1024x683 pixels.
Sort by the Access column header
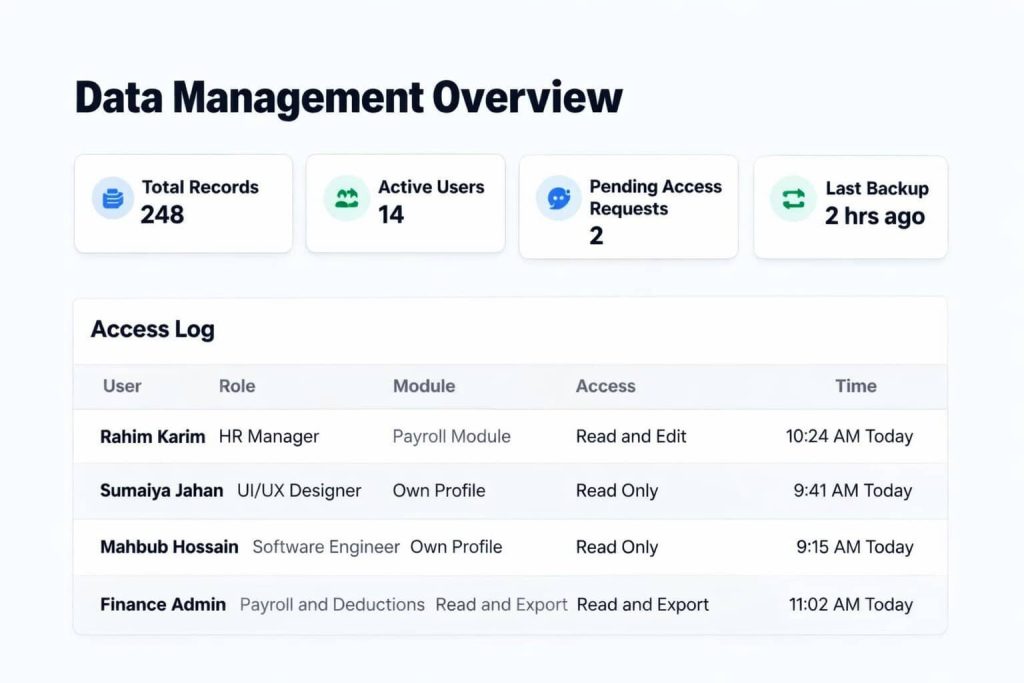click(605, 386)
